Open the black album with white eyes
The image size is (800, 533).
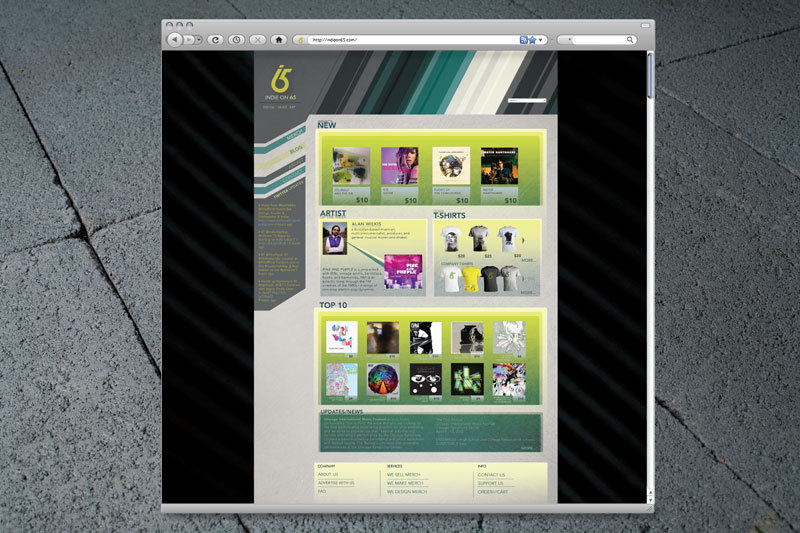(x=426, y=379)
